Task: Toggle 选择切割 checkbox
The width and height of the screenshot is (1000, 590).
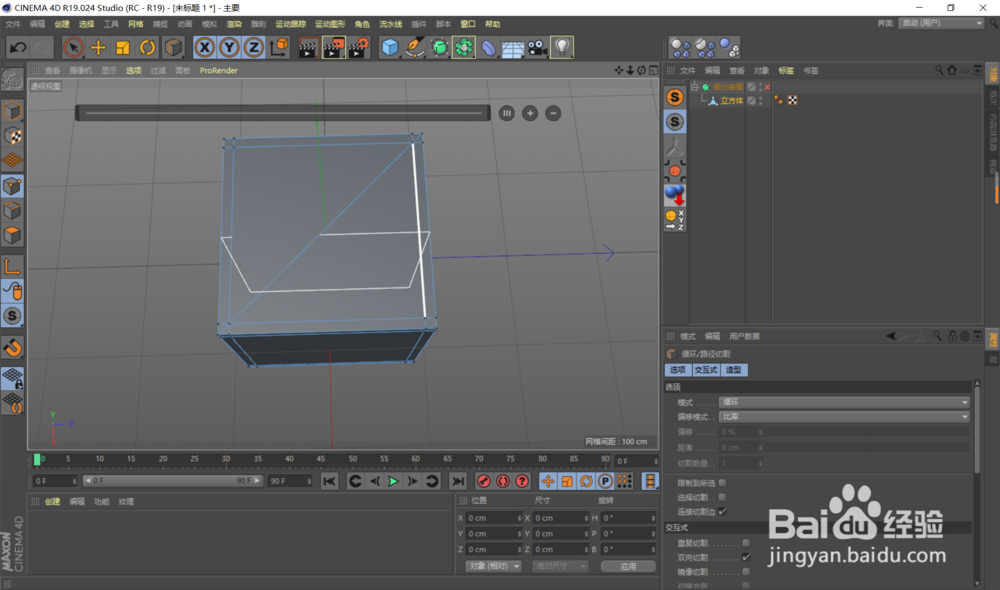Action: (722, 497)
